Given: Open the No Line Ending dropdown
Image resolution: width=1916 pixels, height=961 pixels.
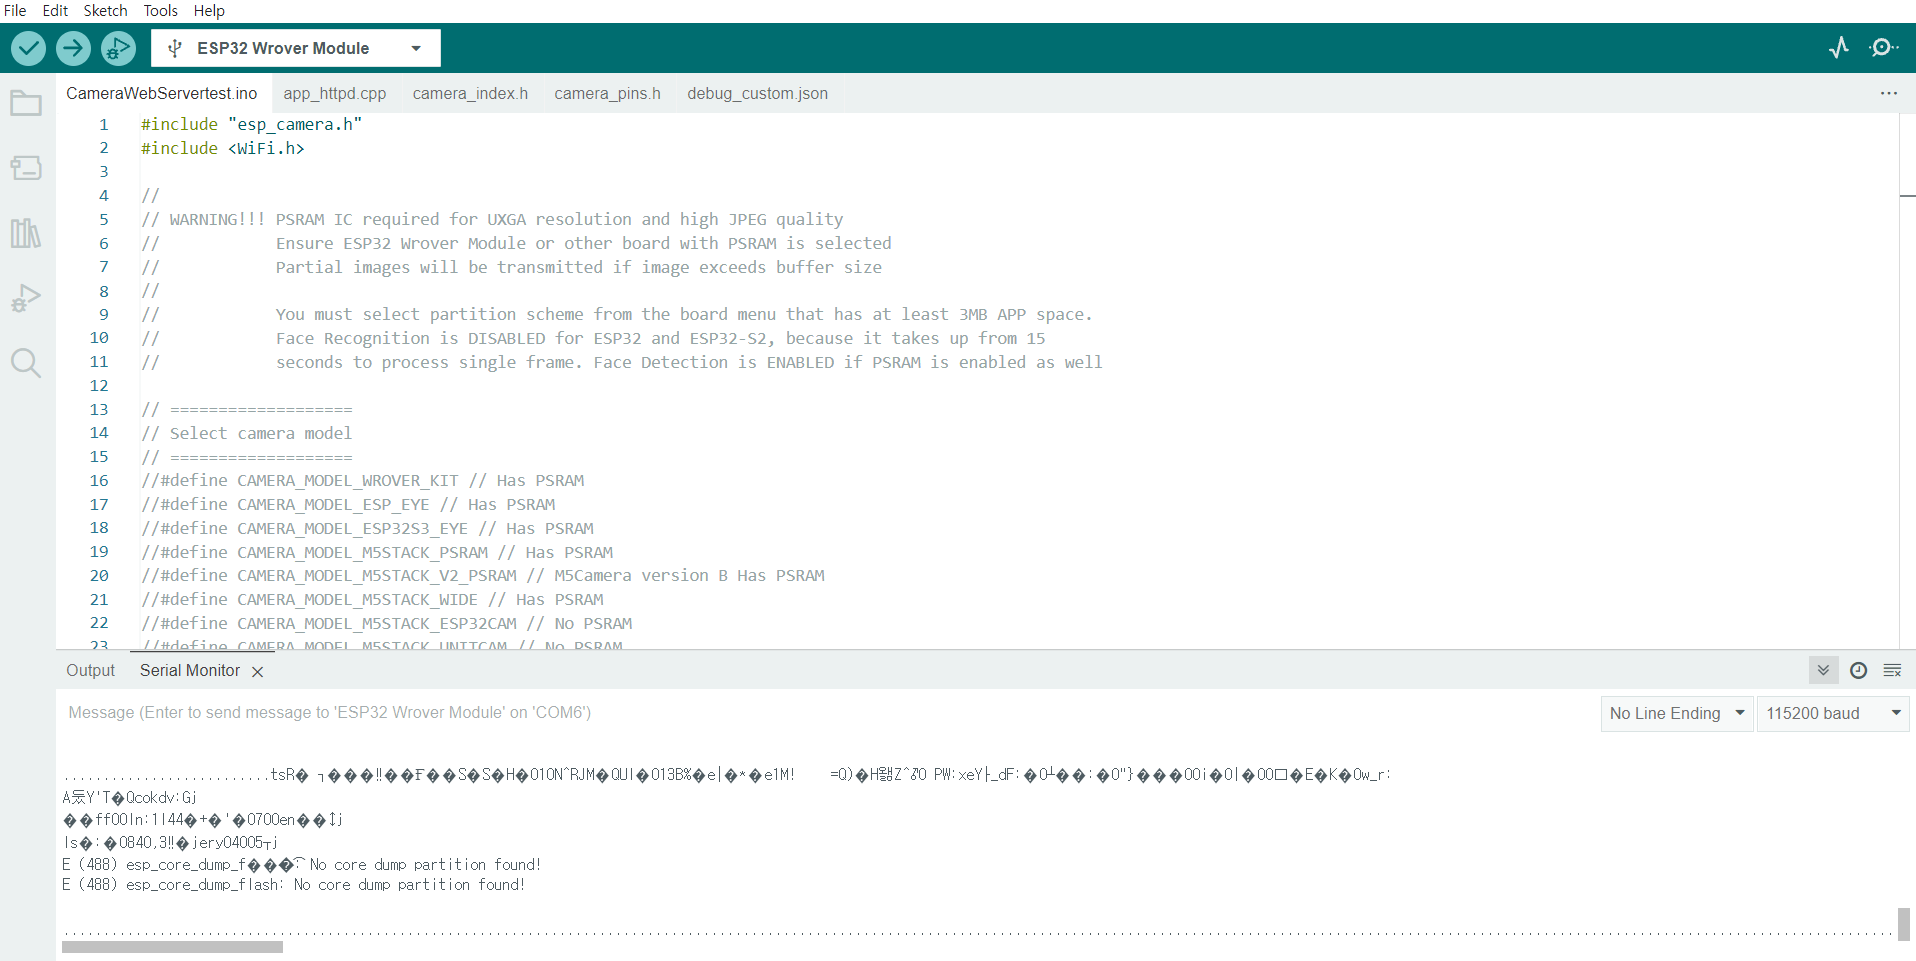Looking at the screenshot, I should 1676,713.
